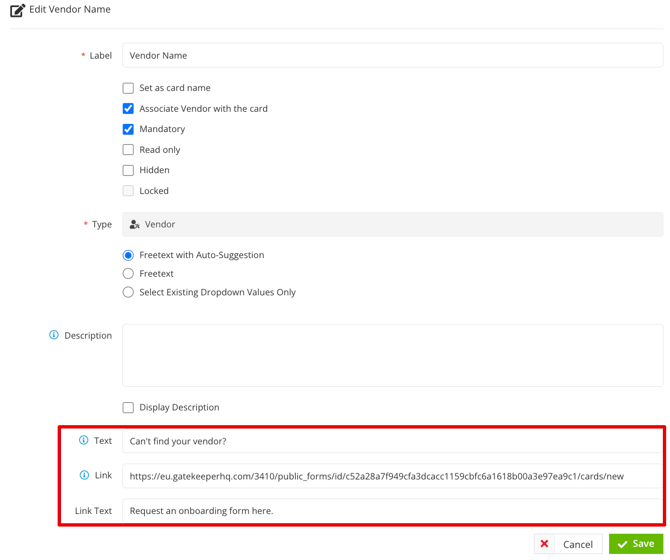670x560 pixels.
Task: Enable the Display Description checkbox
Action: point(128,408)
